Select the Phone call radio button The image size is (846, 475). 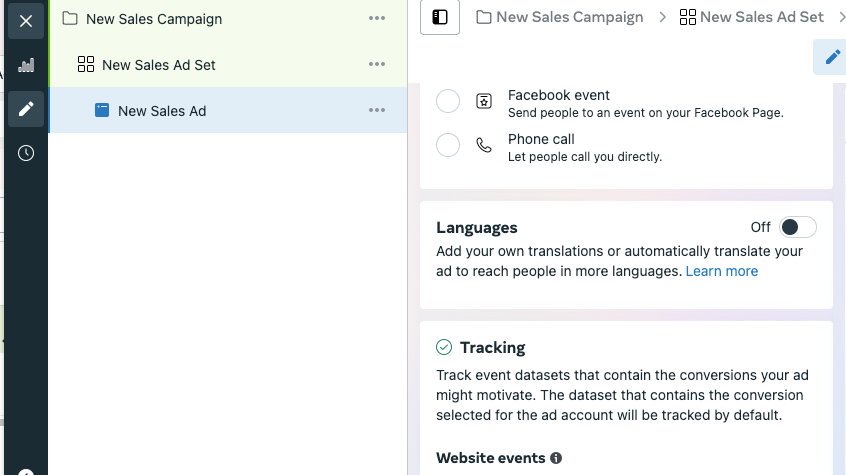click(x=448, y=145)
